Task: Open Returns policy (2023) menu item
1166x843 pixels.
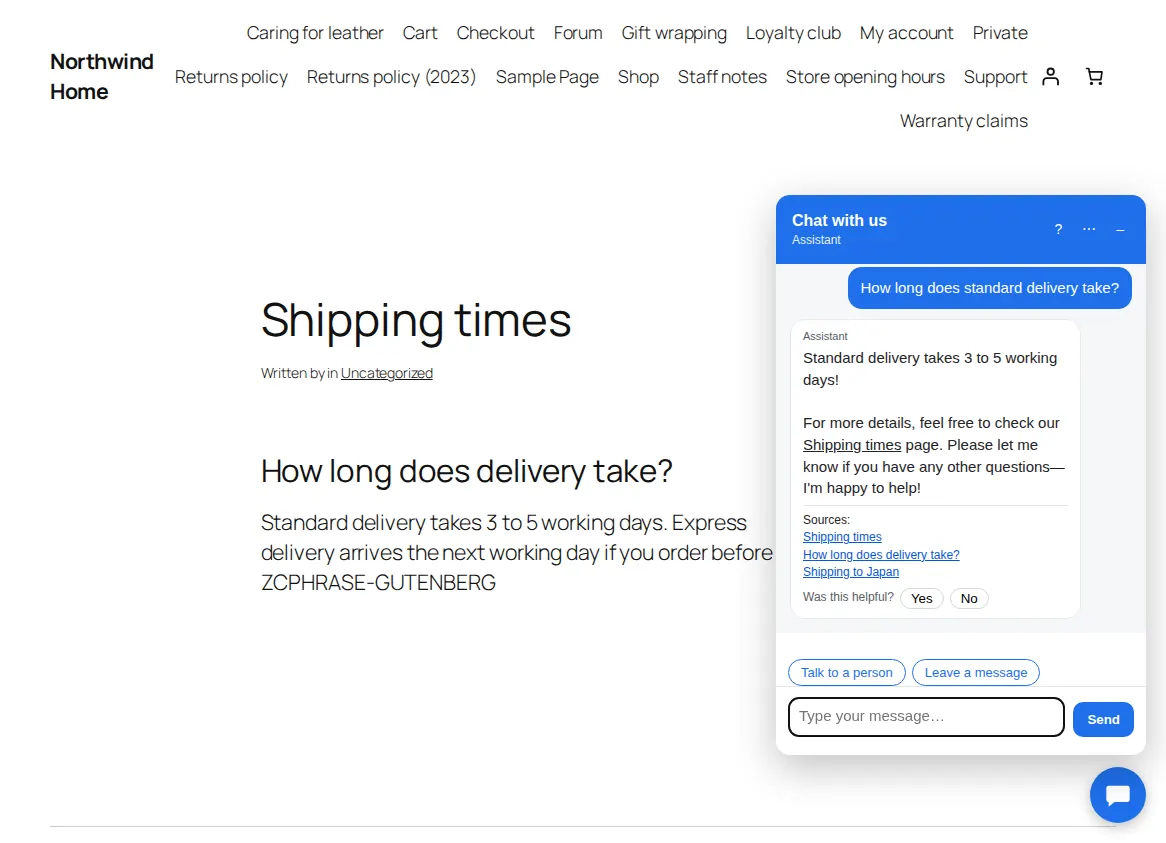Action: point(391,77)
